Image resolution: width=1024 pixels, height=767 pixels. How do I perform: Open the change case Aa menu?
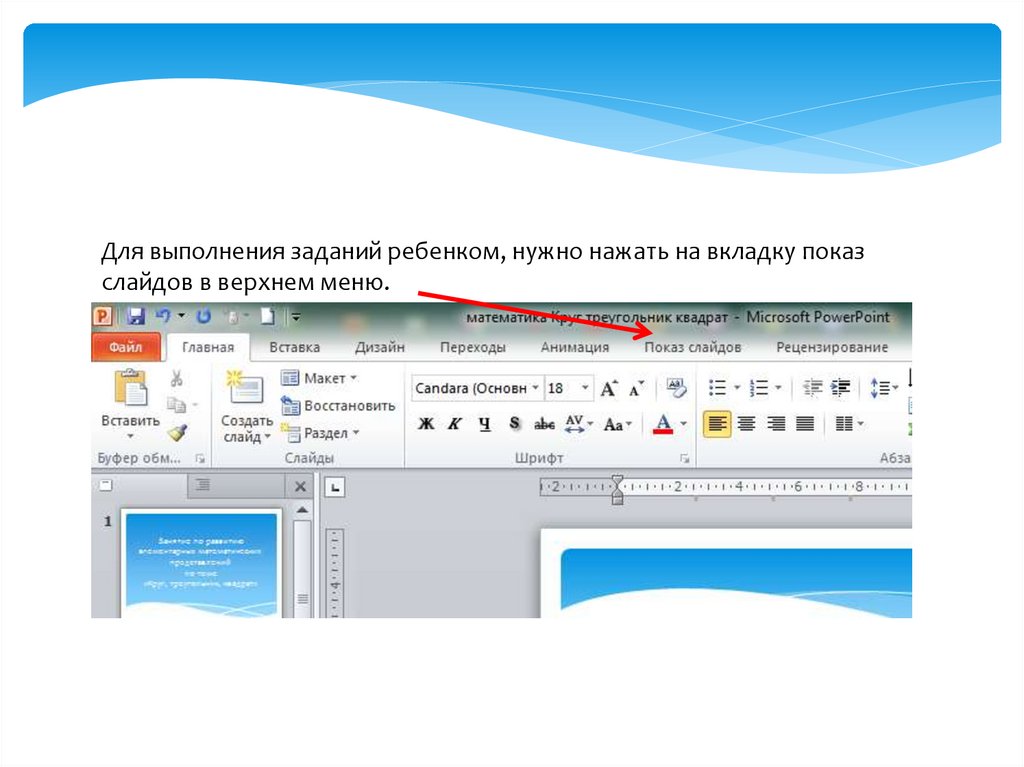coord(617,425)
